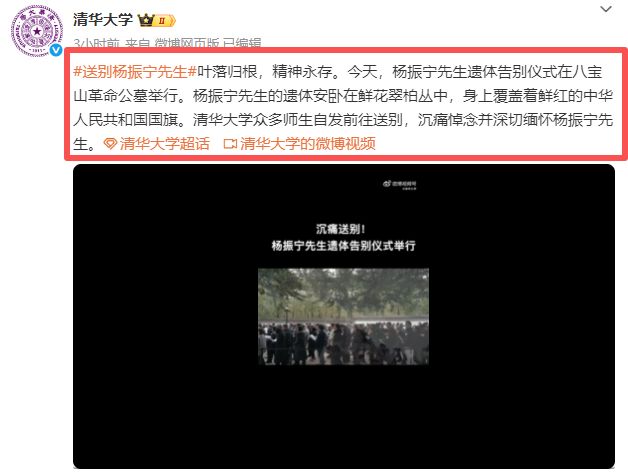Screen dimensions: 628x476
Task: Open the Tsinghua University seal avatar
Action: [36, 31]
